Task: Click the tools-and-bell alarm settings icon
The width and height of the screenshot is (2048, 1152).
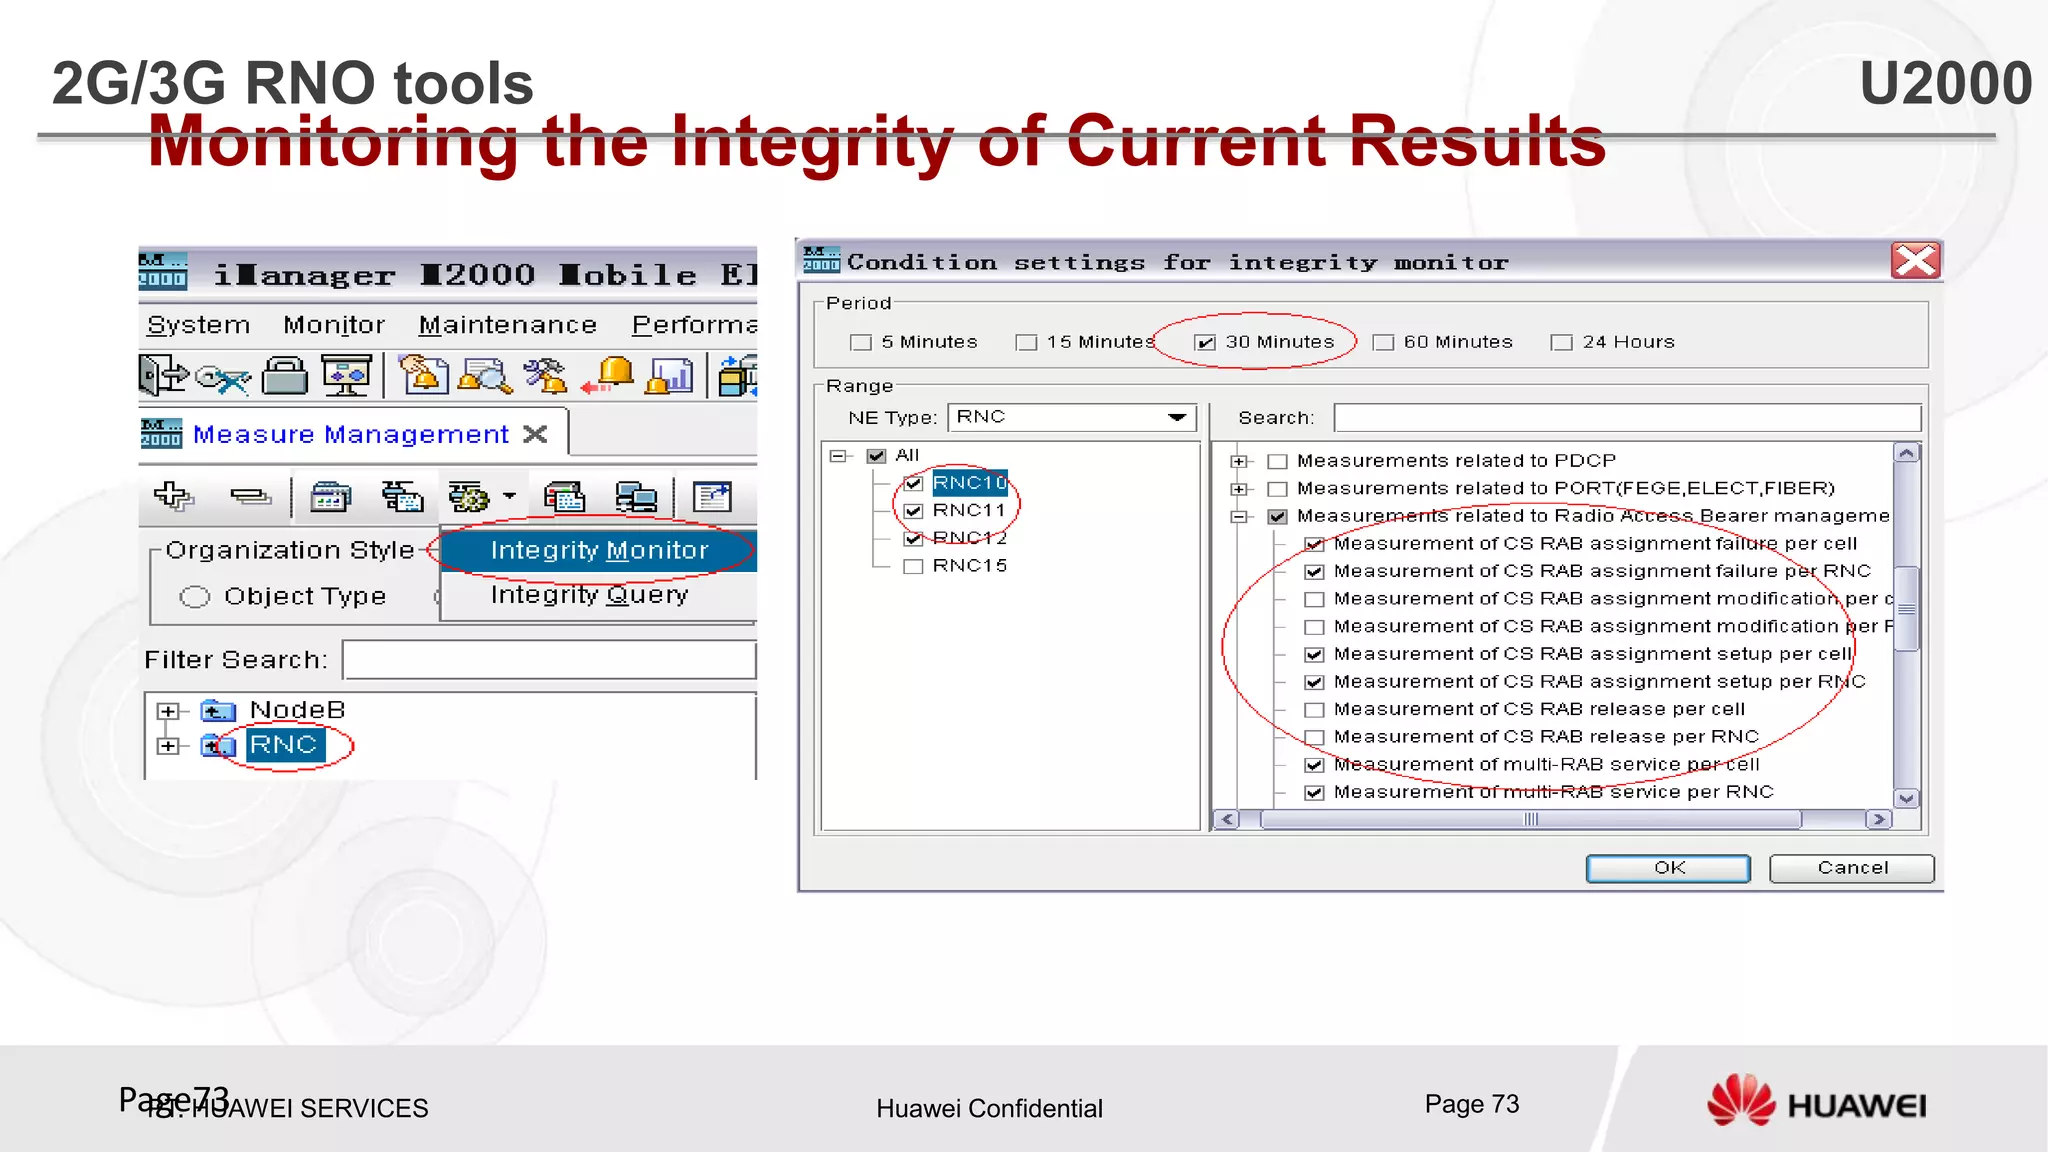Action: 546,376
